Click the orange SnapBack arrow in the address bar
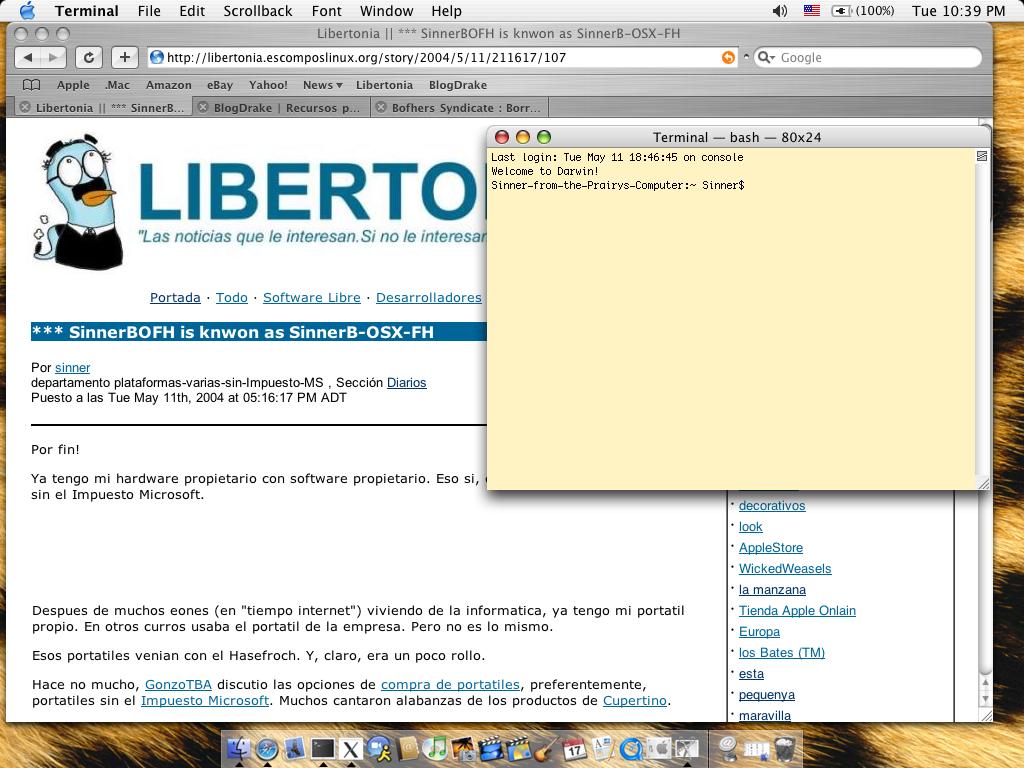Viewport: 1024px width, 768px height. point(728,57)
